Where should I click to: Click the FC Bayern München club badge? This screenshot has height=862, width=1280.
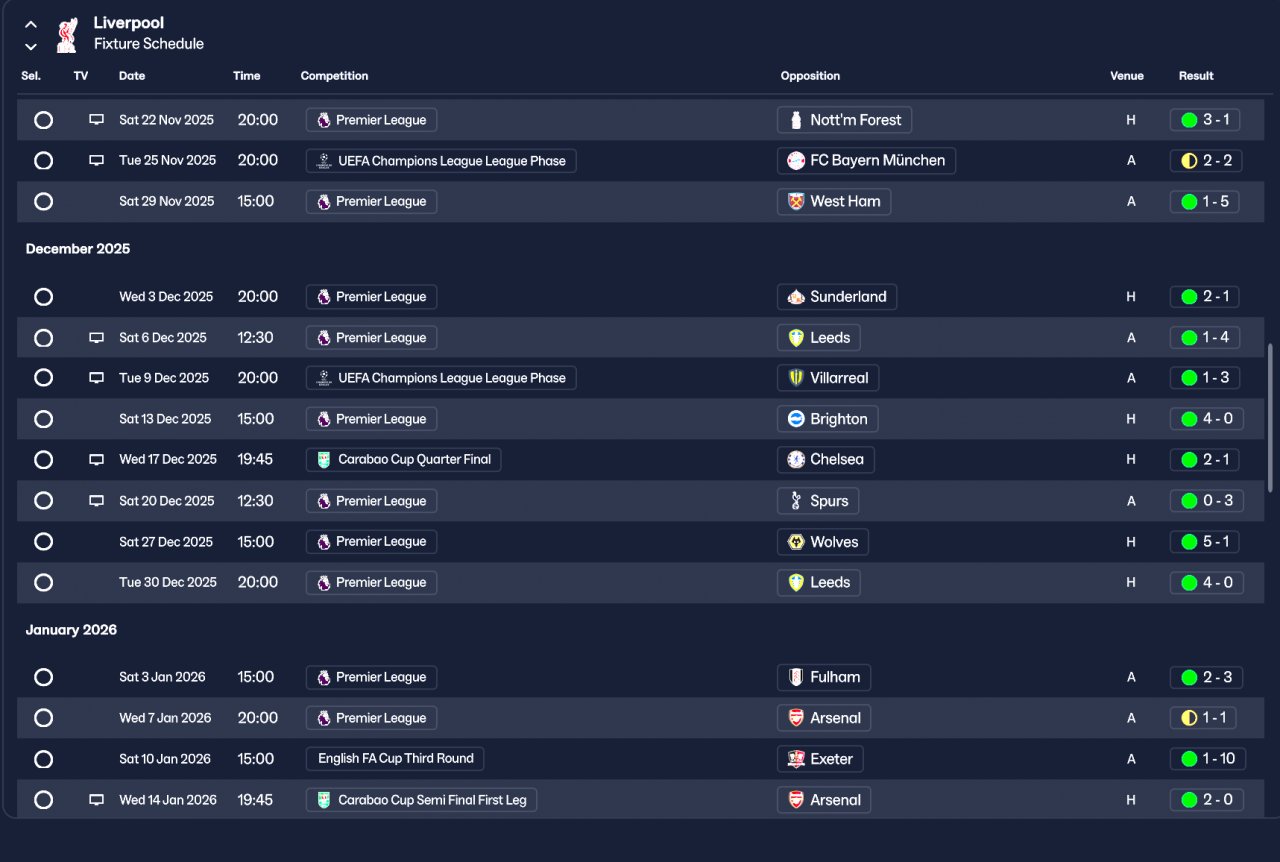pos(796,161)
